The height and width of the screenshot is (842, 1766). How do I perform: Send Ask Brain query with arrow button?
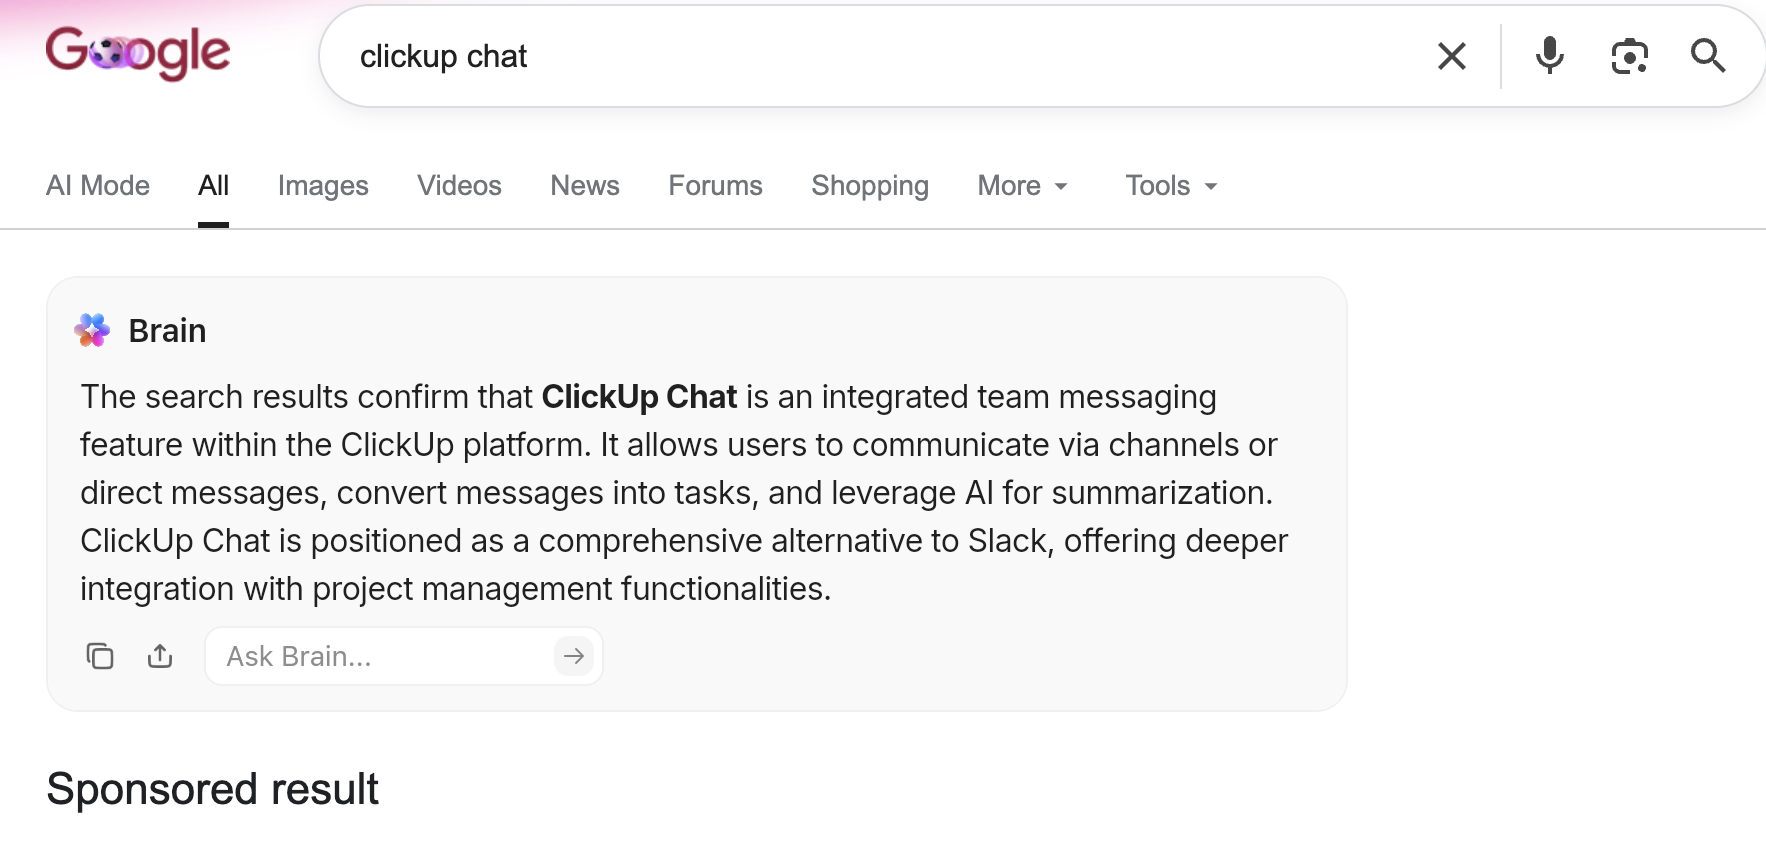574,656
